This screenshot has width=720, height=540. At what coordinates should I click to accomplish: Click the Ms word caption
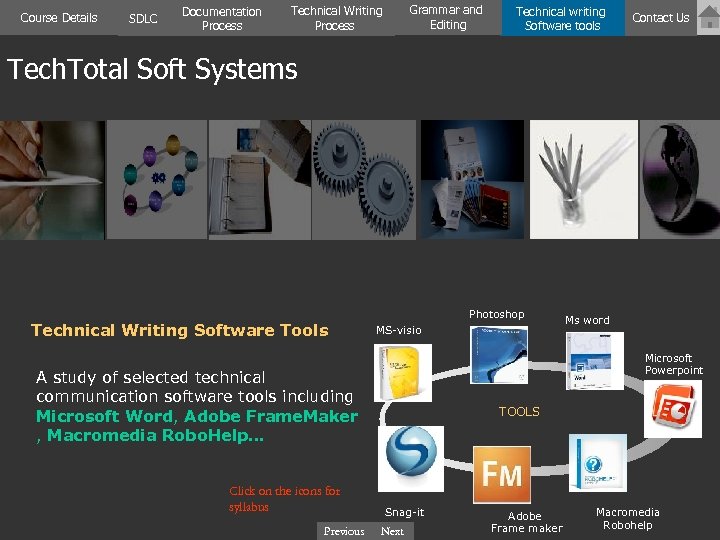[x=587, y=320]
